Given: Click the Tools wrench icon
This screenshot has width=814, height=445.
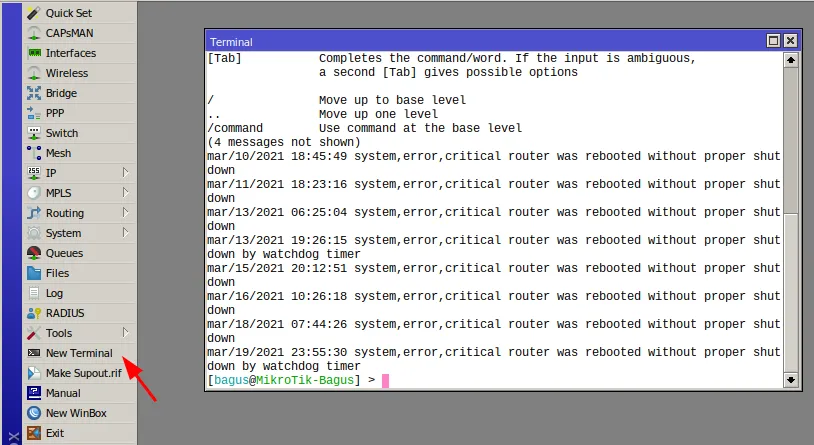Looking at the screenshot, I should click(x=34, y=333).
